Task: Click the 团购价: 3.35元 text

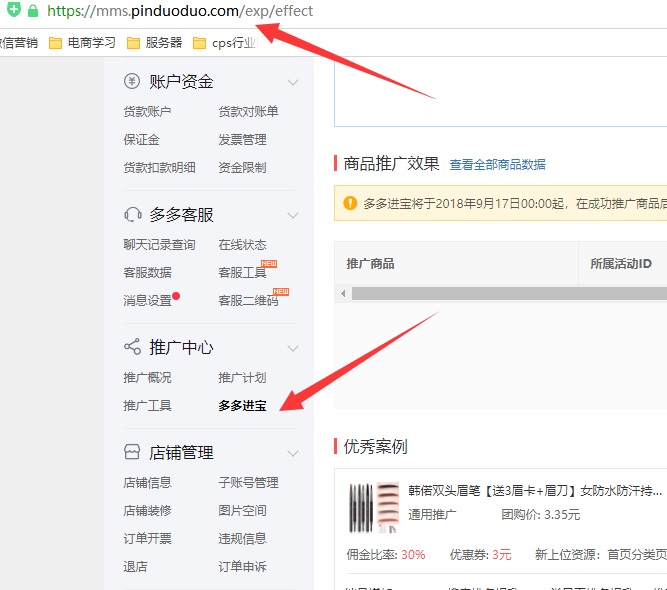Action: pyautogui.click(x=541, y=515)
